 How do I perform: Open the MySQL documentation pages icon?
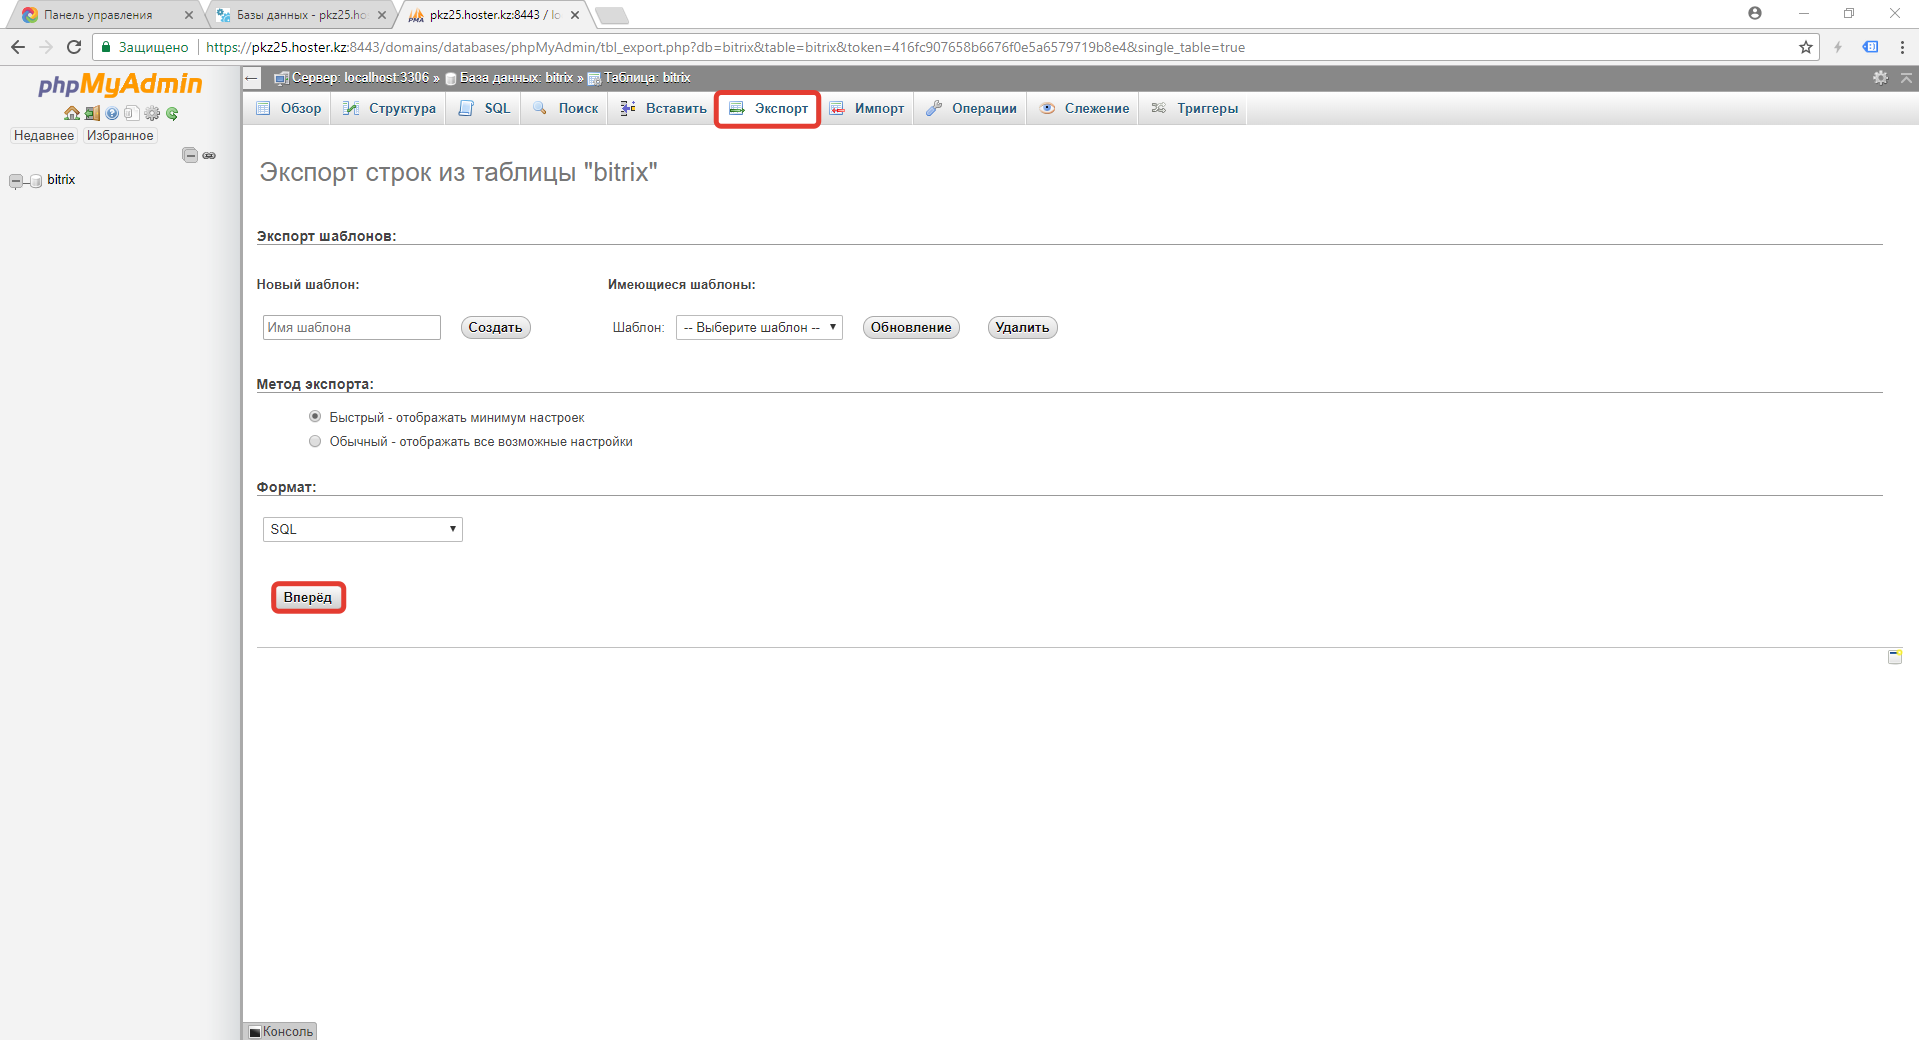[131, 114]
